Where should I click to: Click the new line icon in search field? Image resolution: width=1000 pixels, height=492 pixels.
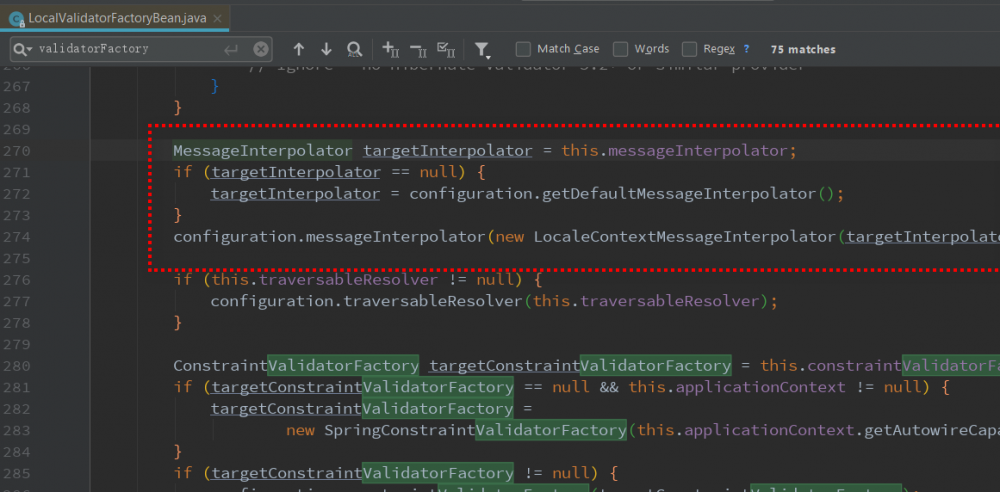232,49
